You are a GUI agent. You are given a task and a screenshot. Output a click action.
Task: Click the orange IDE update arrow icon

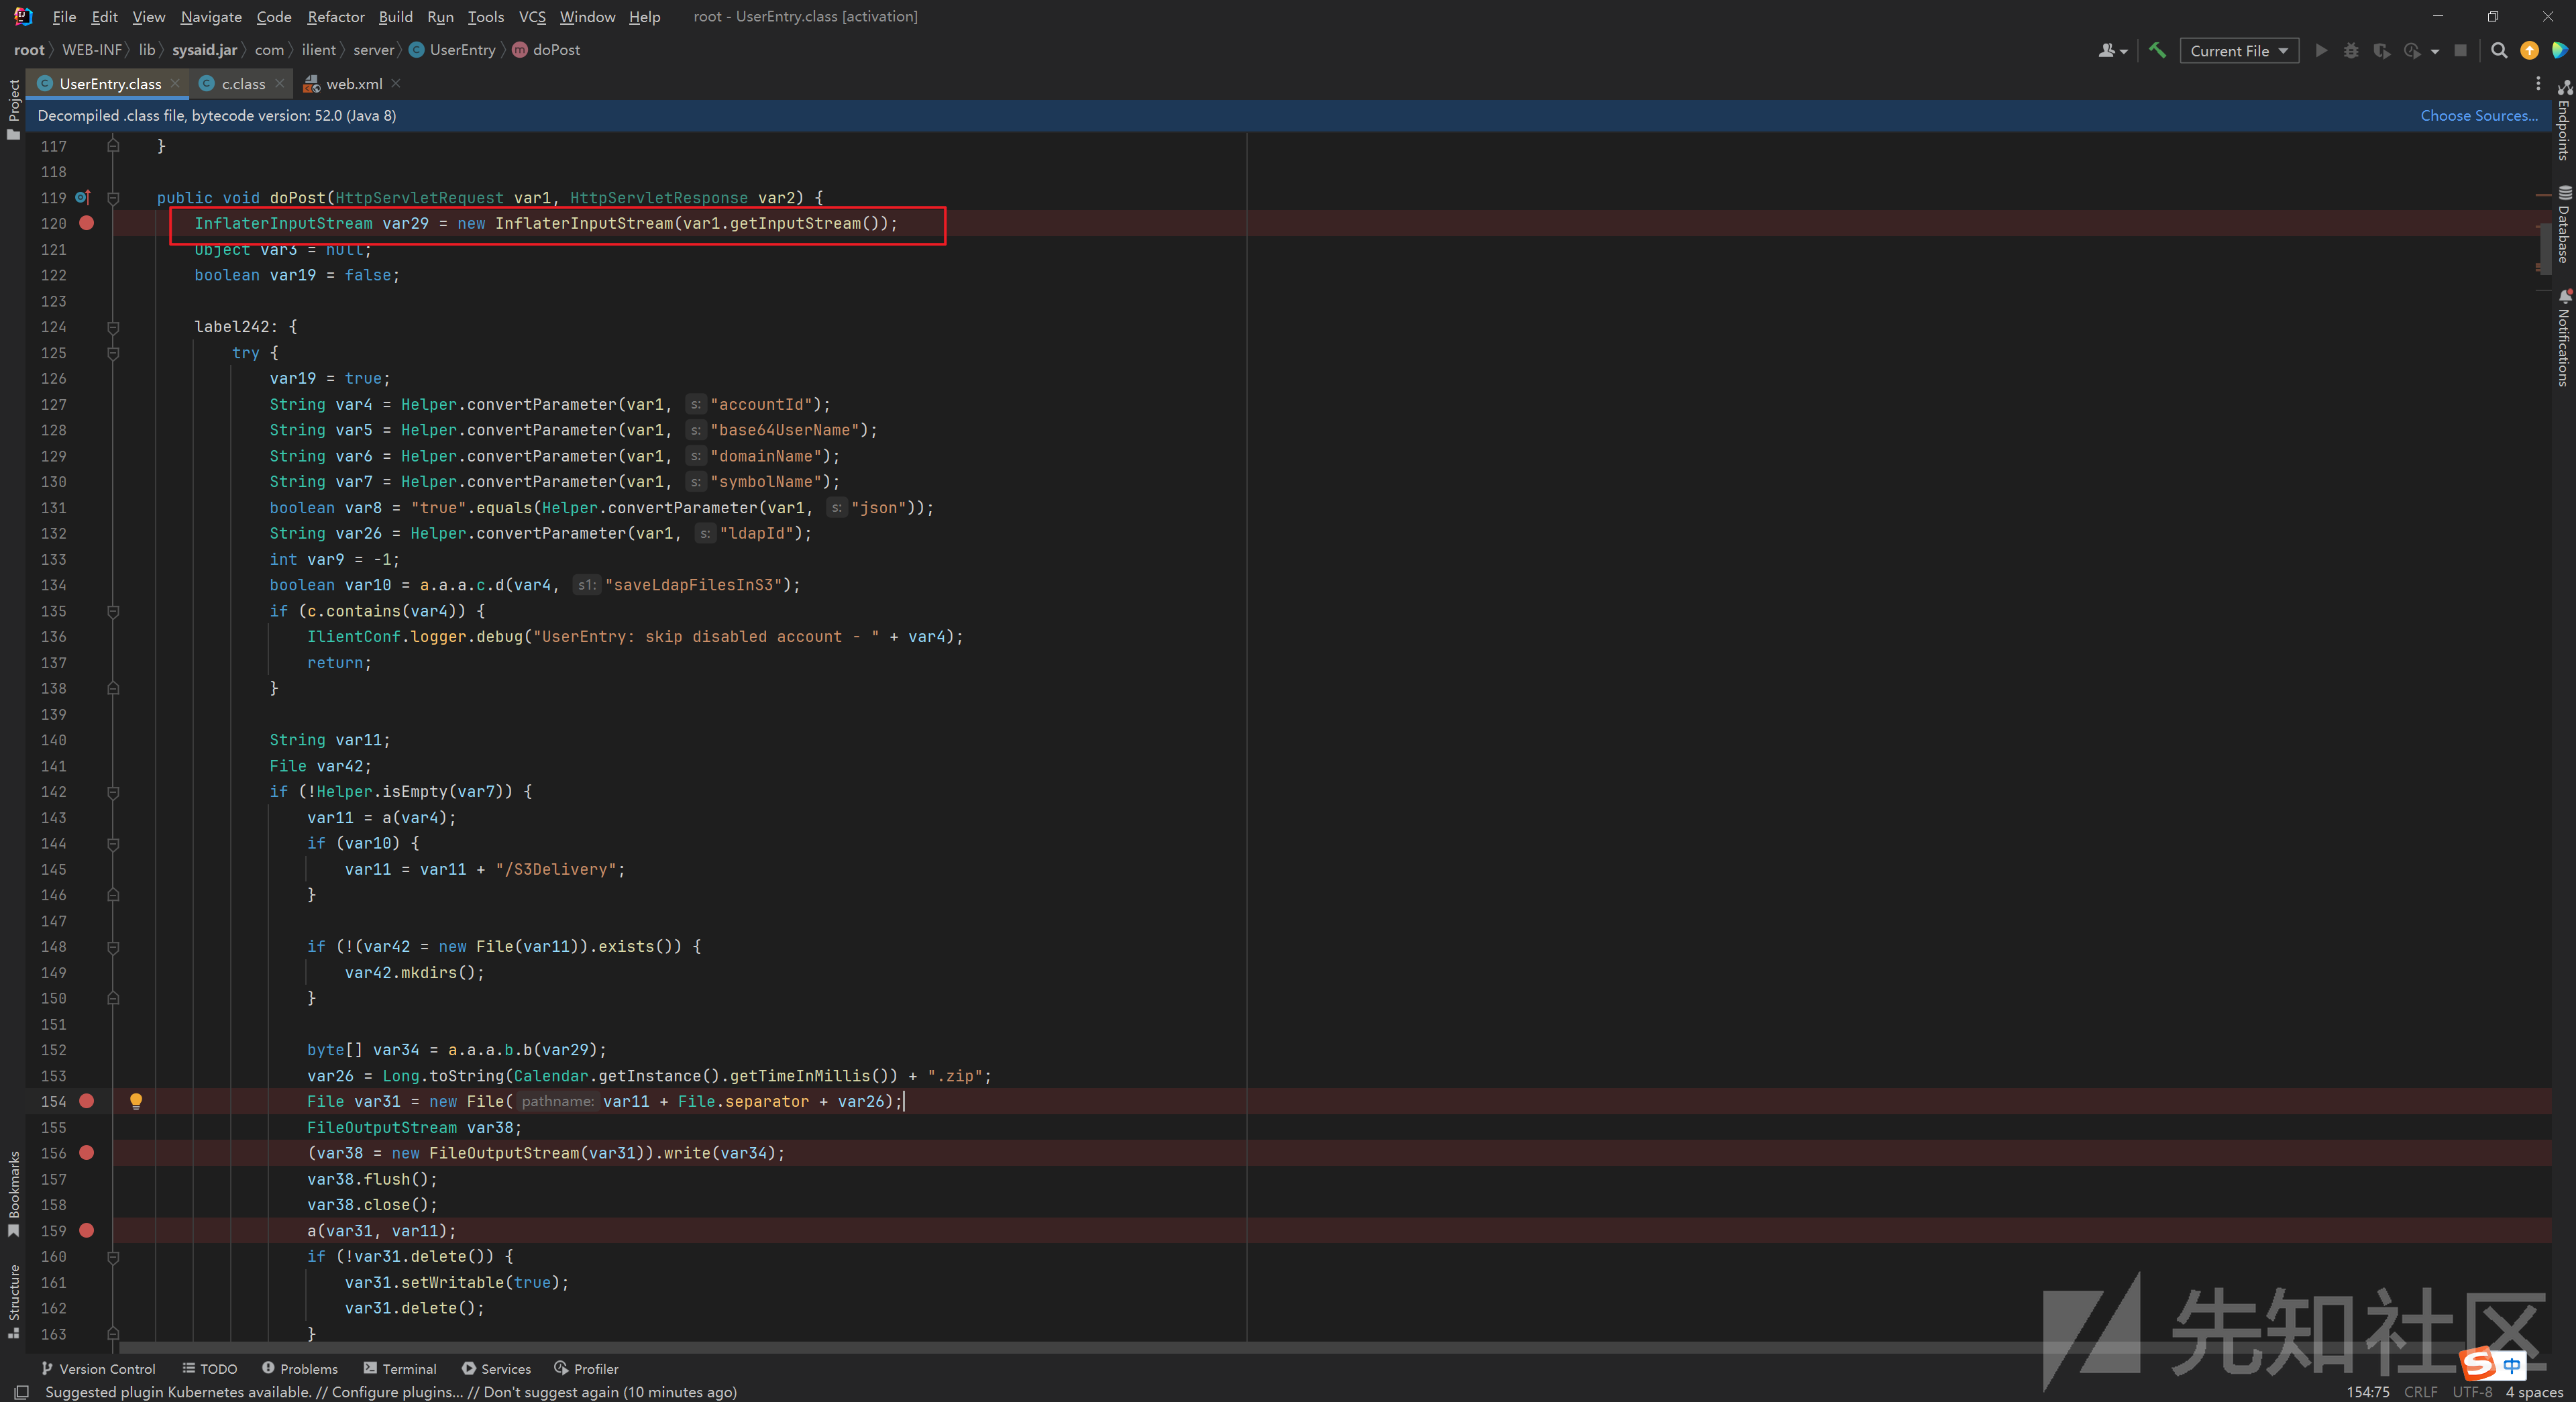(2529, 50)
